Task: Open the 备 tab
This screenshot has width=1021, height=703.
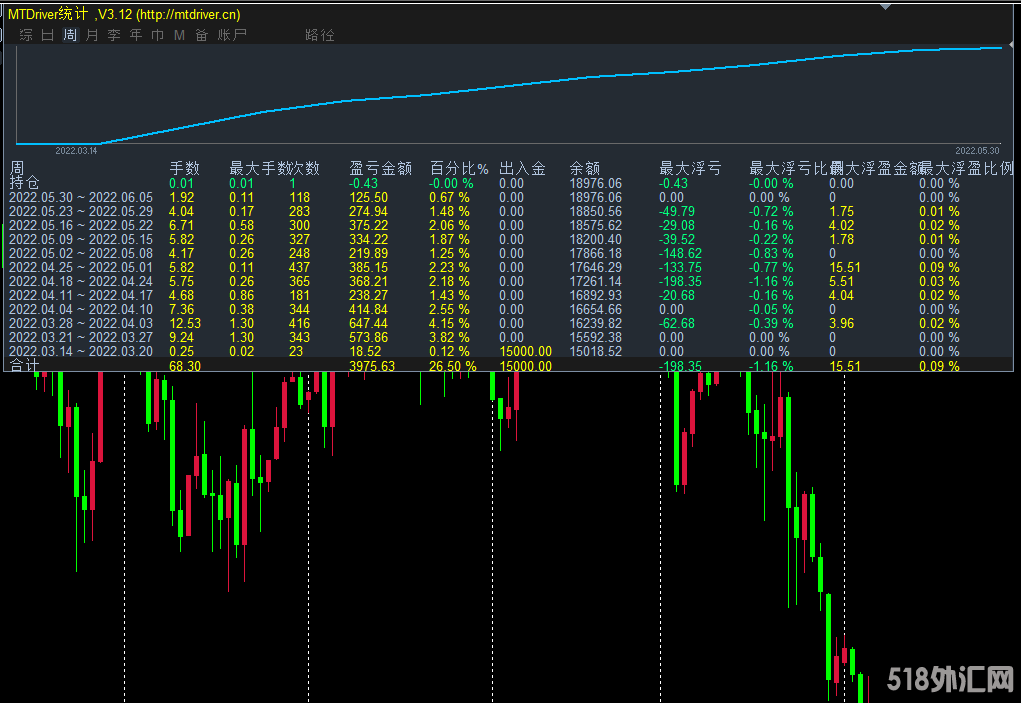Action: [x=201, y=35]
